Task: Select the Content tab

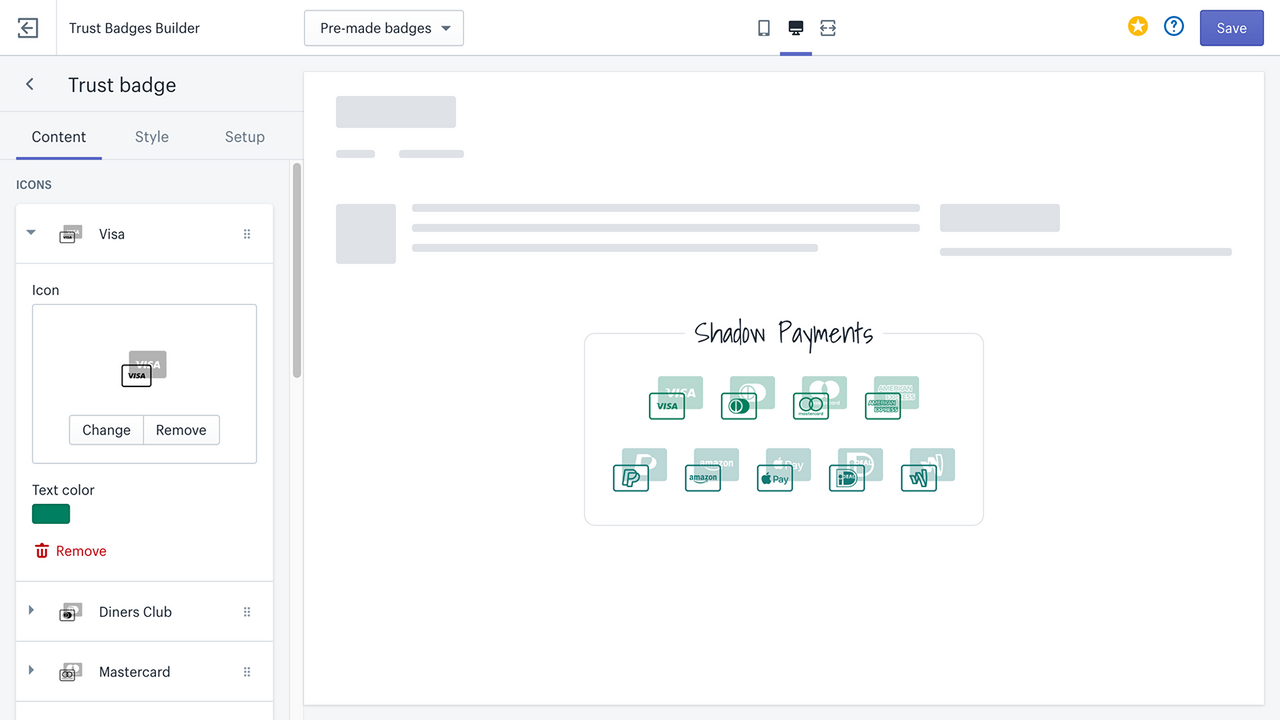Action: [59, 137]
